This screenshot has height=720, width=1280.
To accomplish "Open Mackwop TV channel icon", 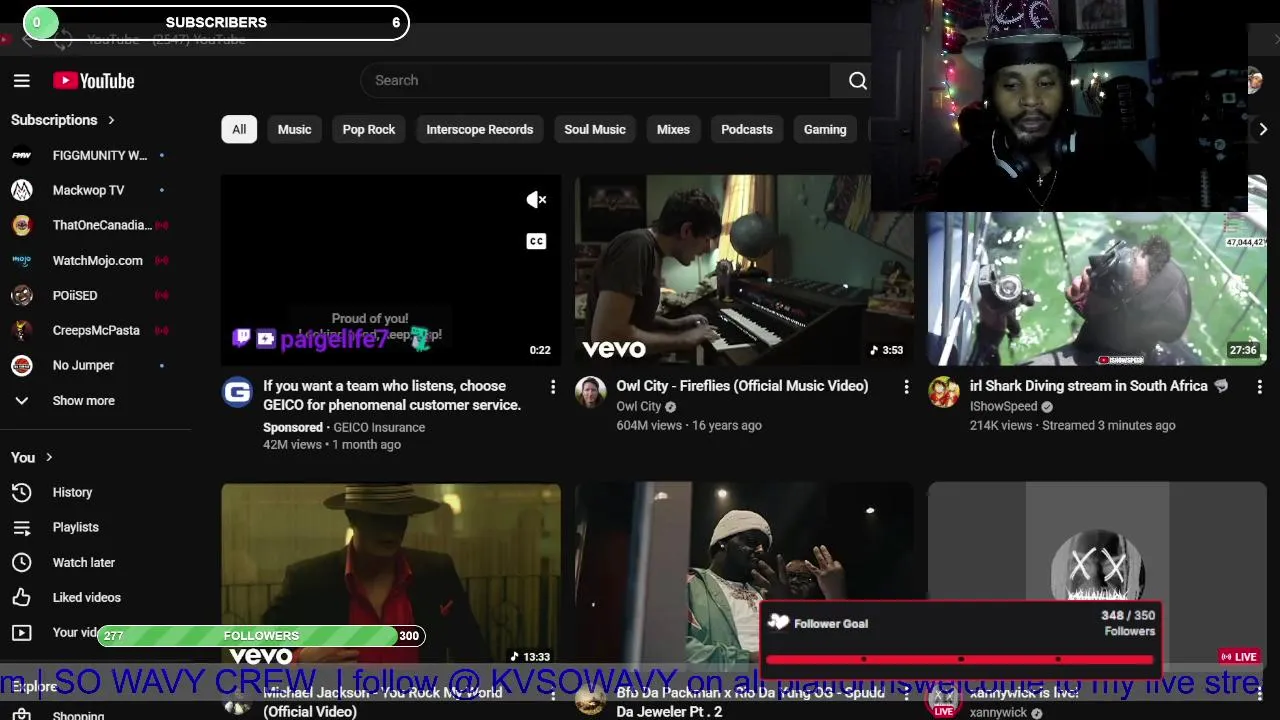I will click(x=21, y=190).
